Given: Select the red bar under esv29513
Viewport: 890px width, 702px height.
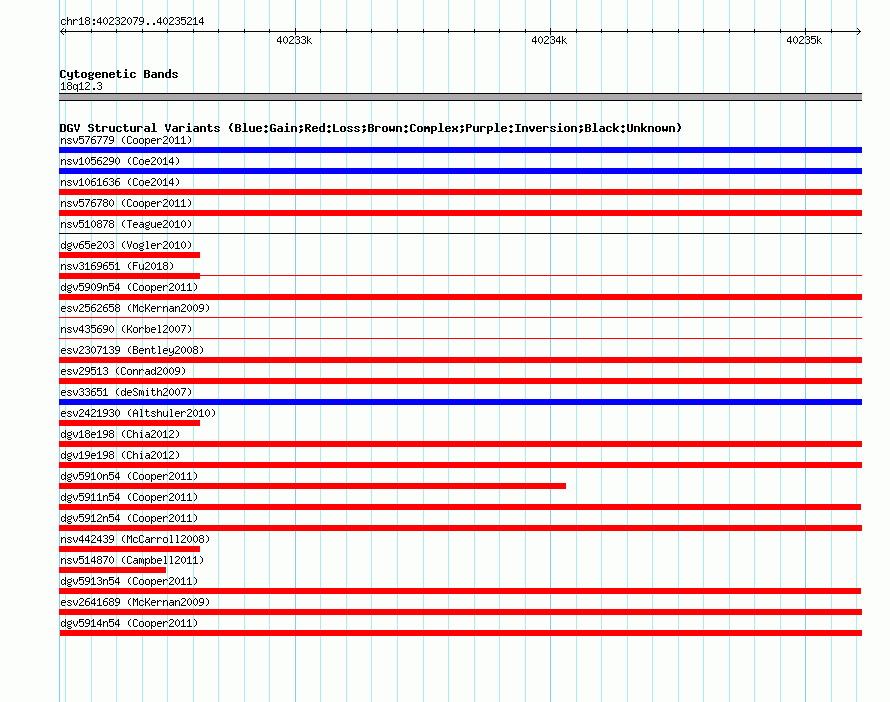Looking at the screenshot, I should [x=460, y=381].
